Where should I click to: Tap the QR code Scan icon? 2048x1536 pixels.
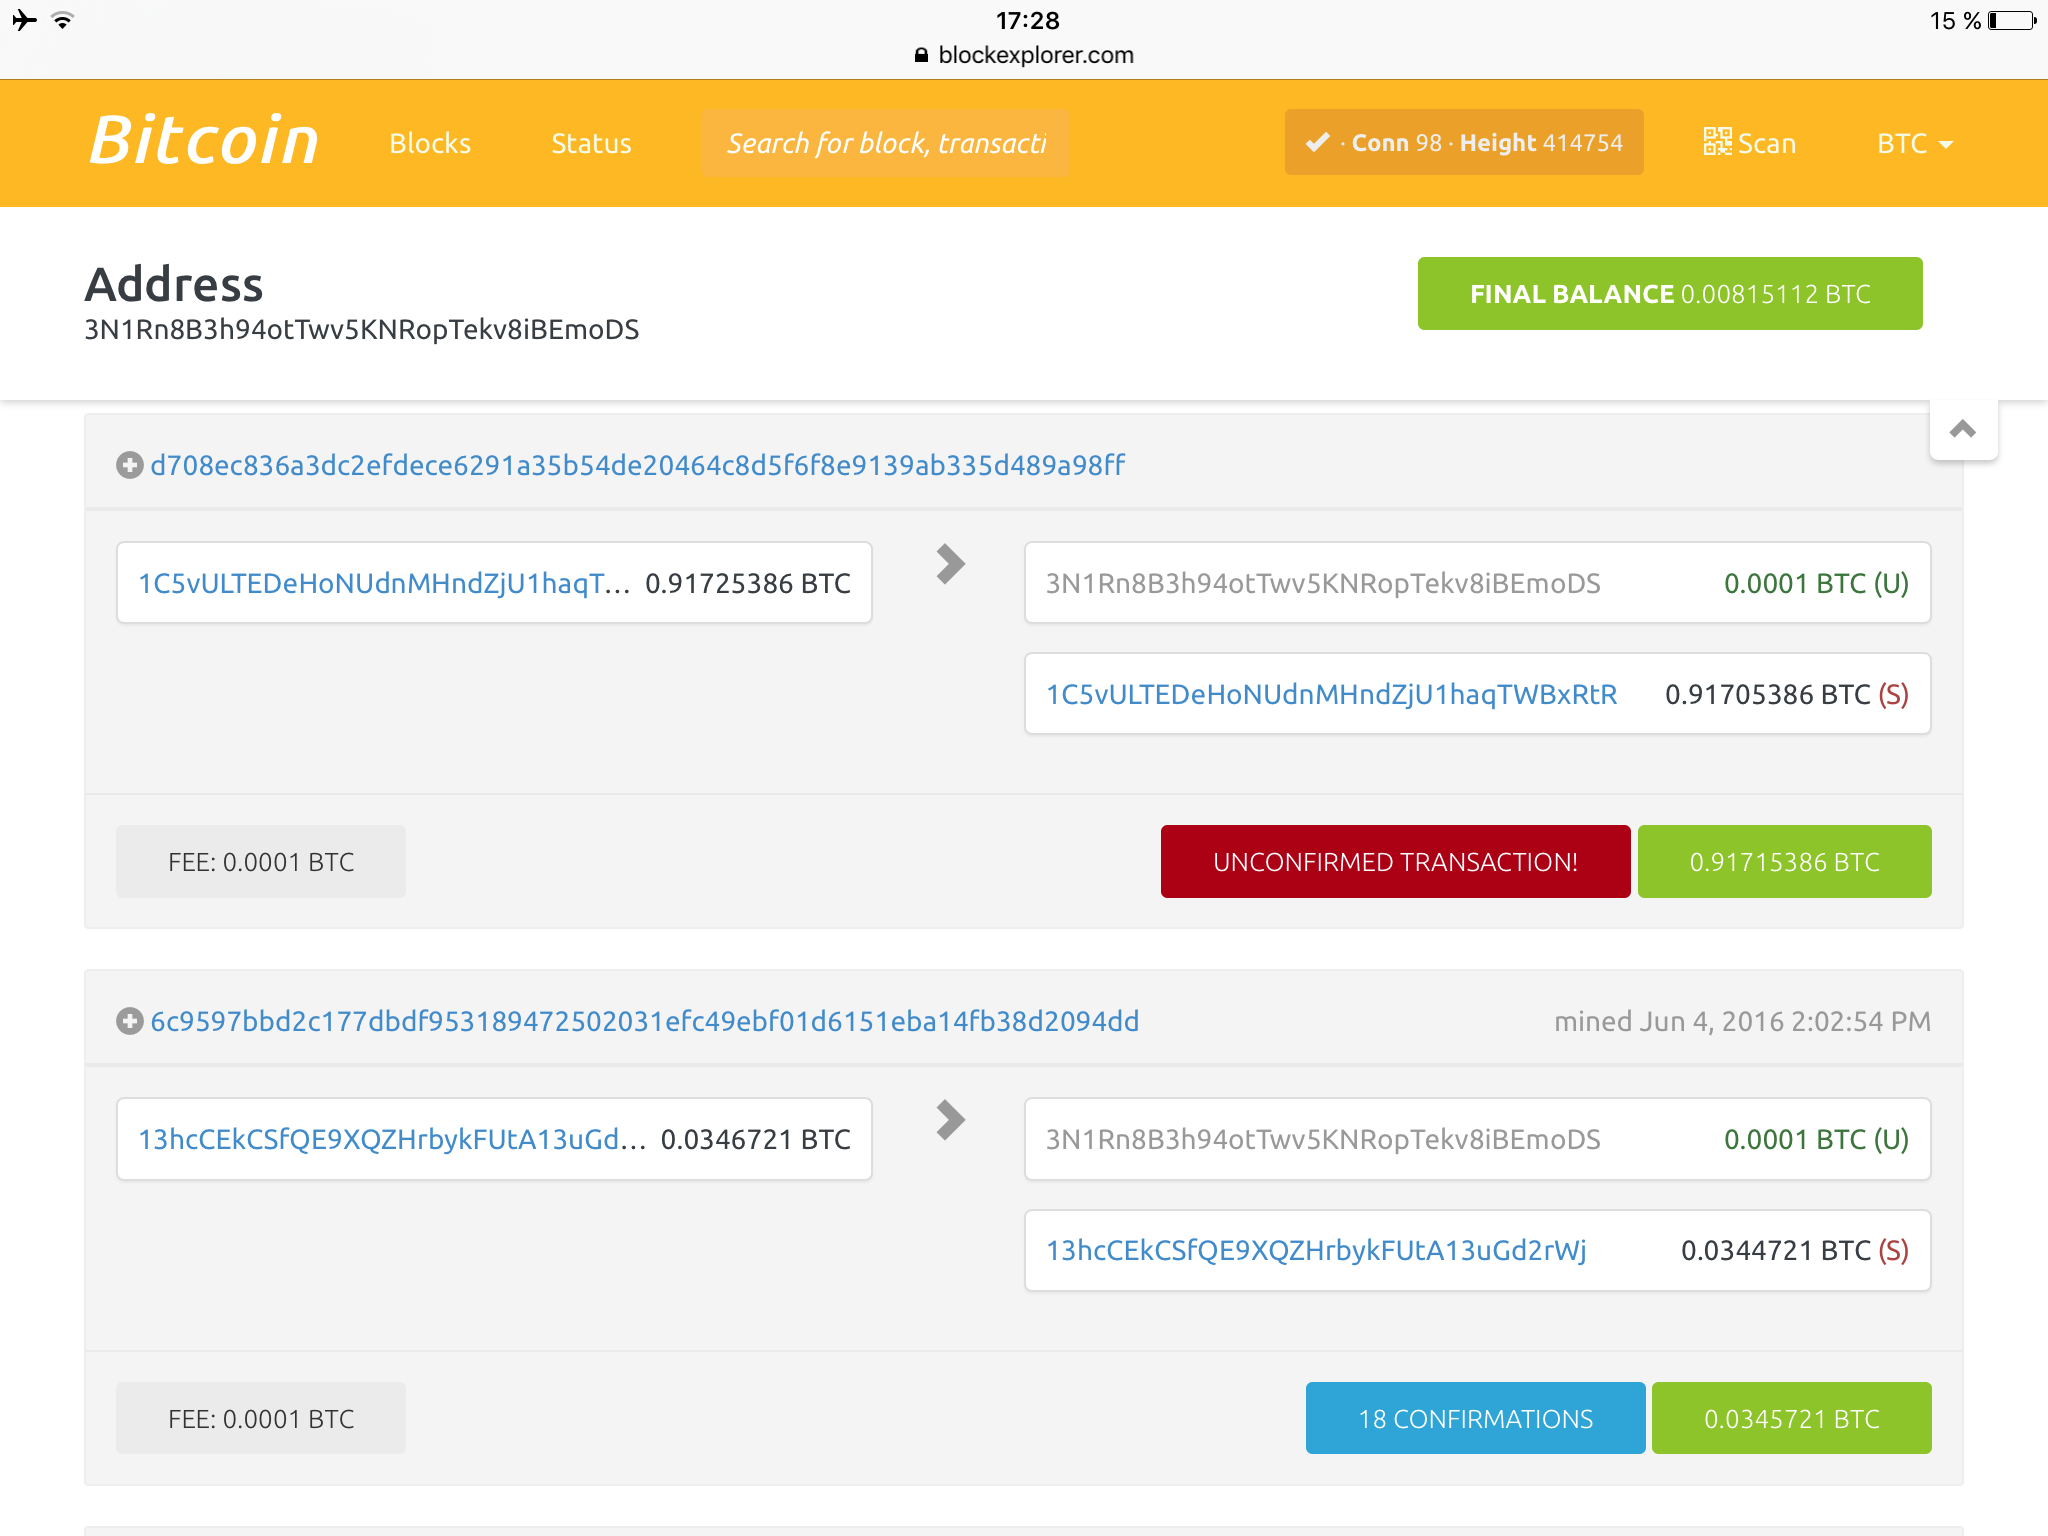coord(1717,142)
